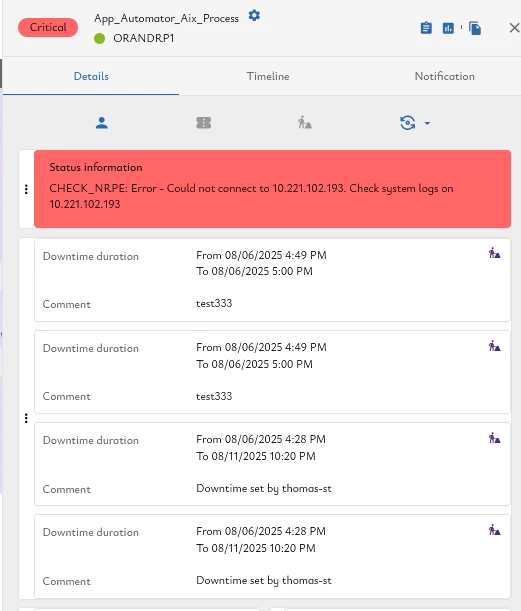Viewport: 521px width, 611px height.
Task: Click downtime icon on second test333 card
Action: (x=495, y=346)
